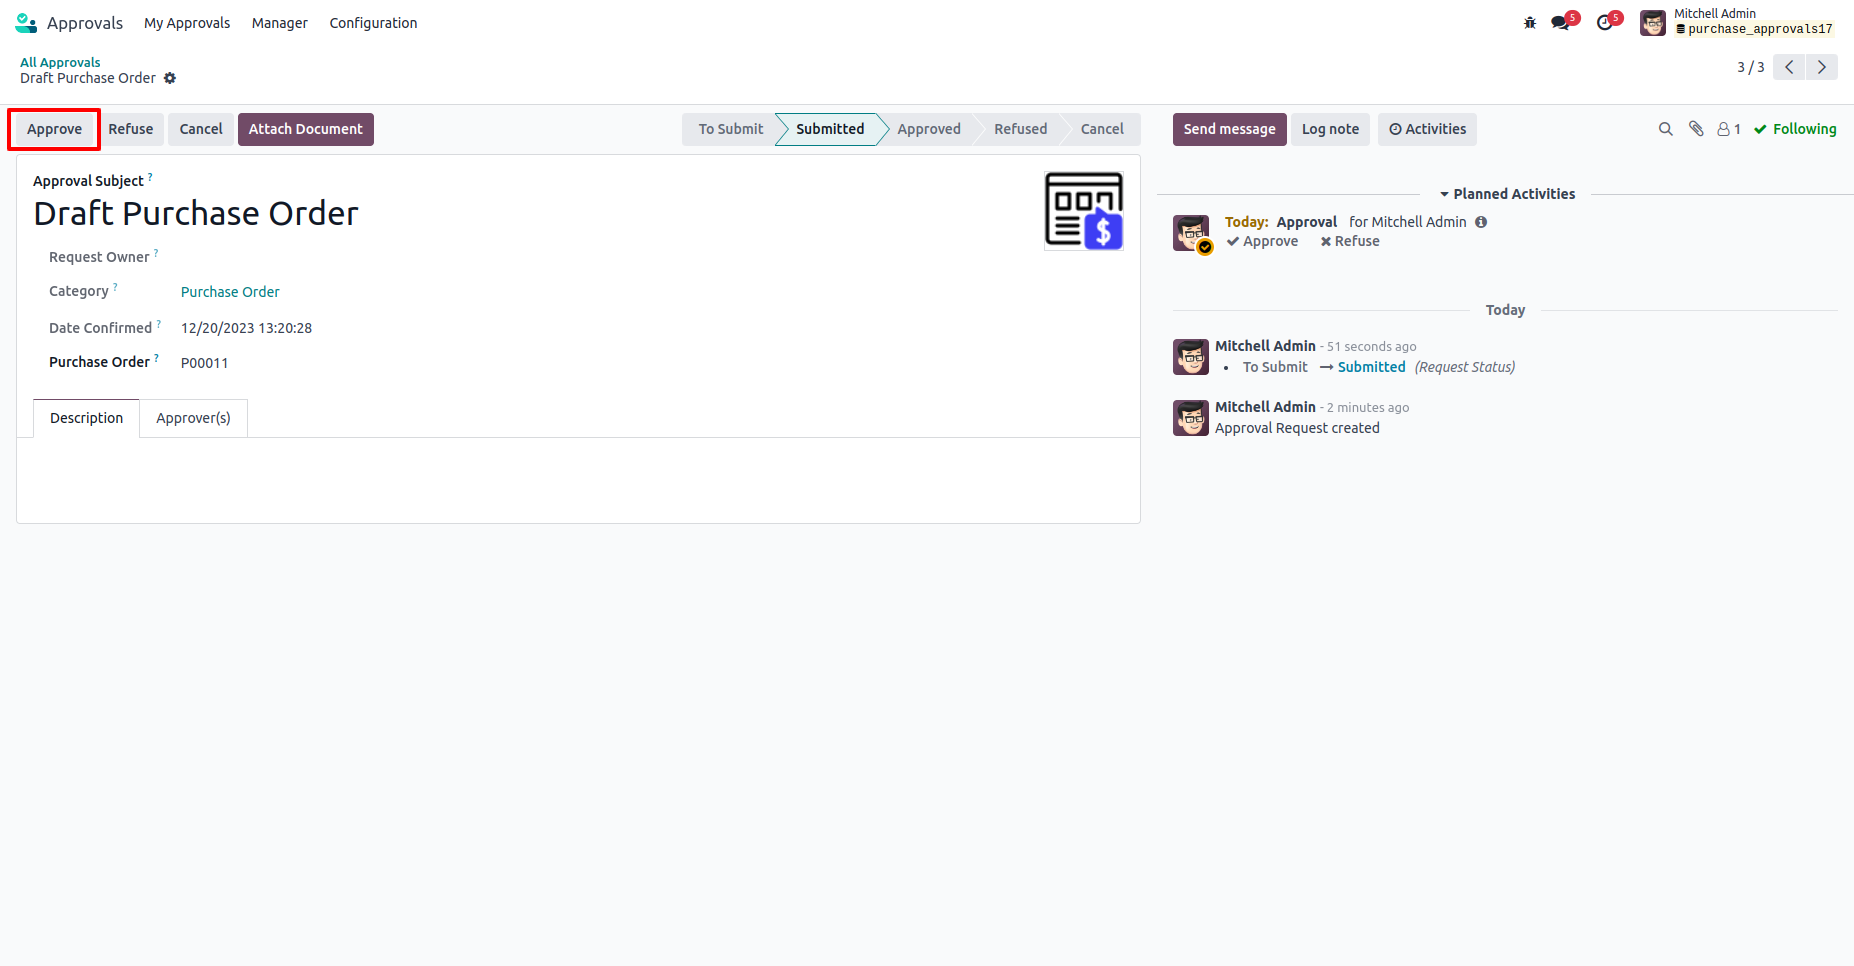Select Cancel status stage
Screen dimensions: 1854x966
[1102, 129]
